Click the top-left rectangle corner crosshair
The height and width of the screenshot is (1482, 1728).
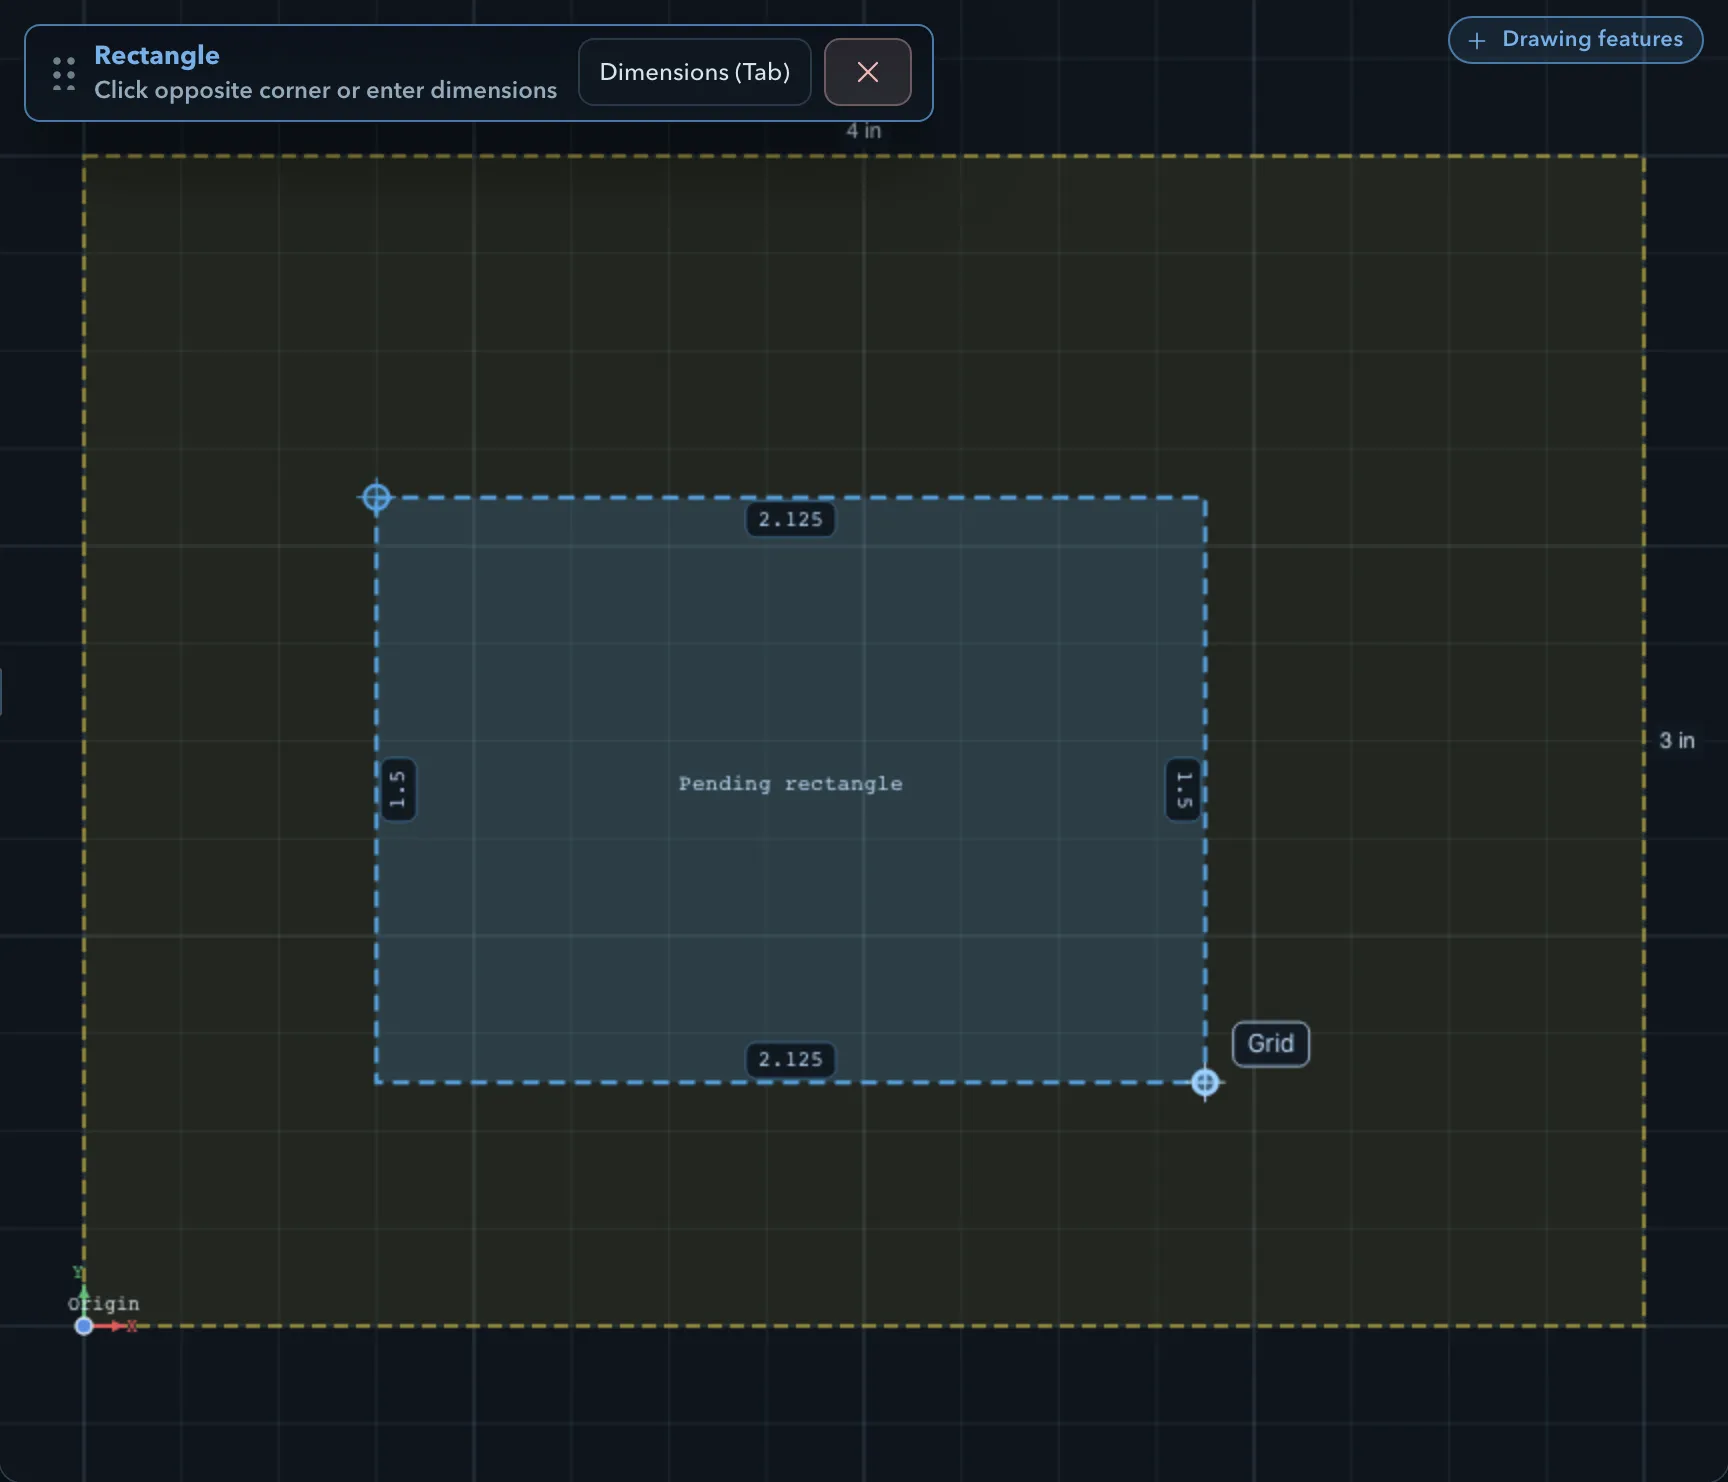tap(376, 497)
